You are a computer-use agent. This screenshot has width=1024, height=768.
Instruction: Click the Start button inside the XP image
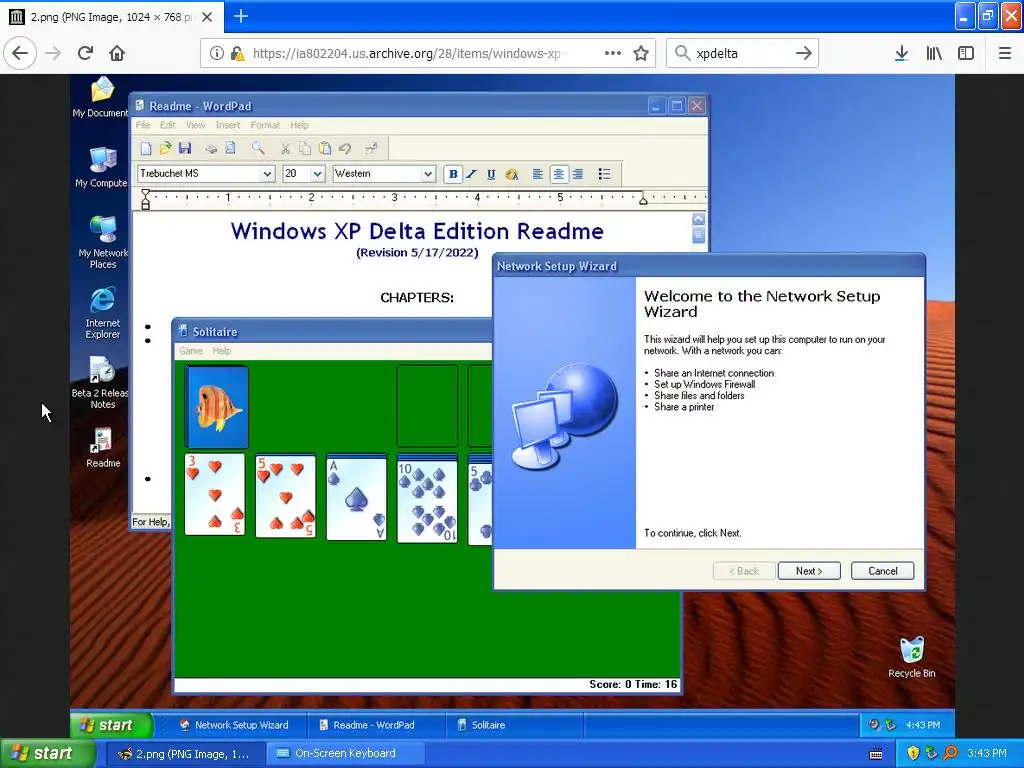pyautogui.click(x=110, y=725)
